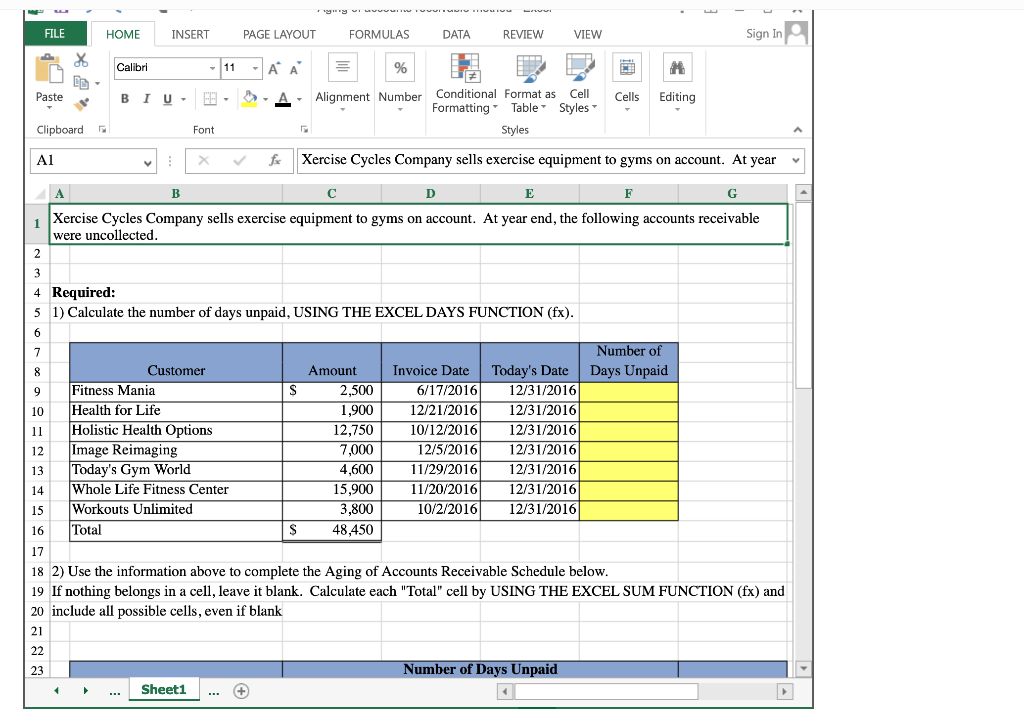Select the Sheet1 tab

[164, 690]
